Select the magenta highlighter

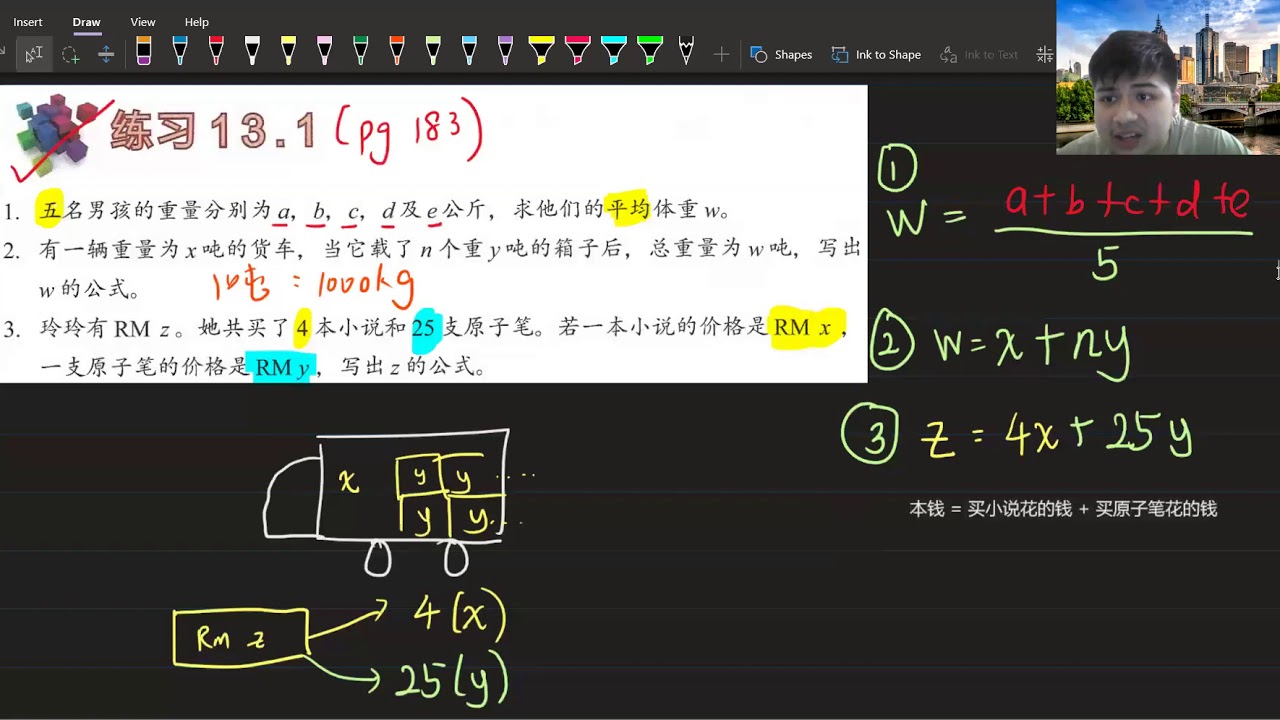click(x=578, y=51)
